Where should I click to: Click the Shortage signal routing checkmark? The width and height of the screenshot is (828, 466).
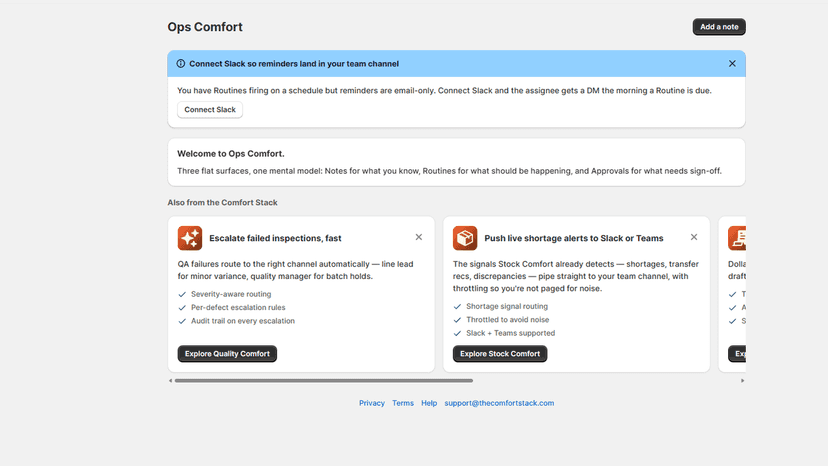pos(457,306)
